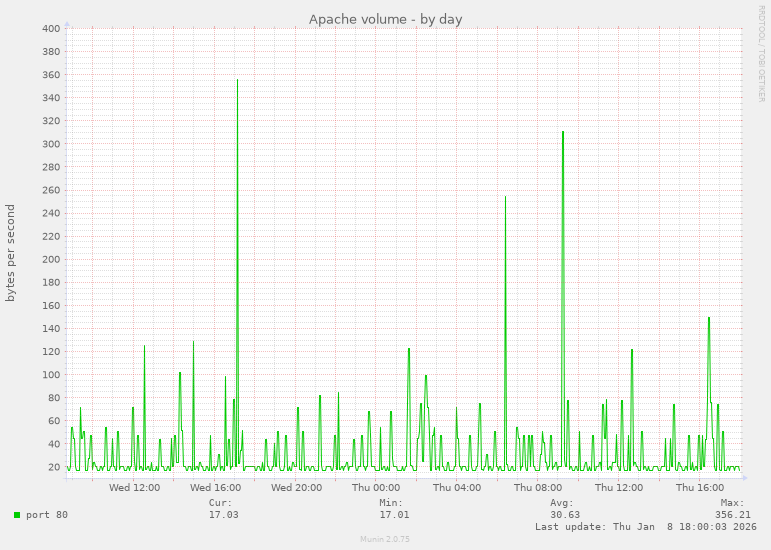Click the 200 y-axis label
This screenshot has height=550, width=771.
[51, 260]
